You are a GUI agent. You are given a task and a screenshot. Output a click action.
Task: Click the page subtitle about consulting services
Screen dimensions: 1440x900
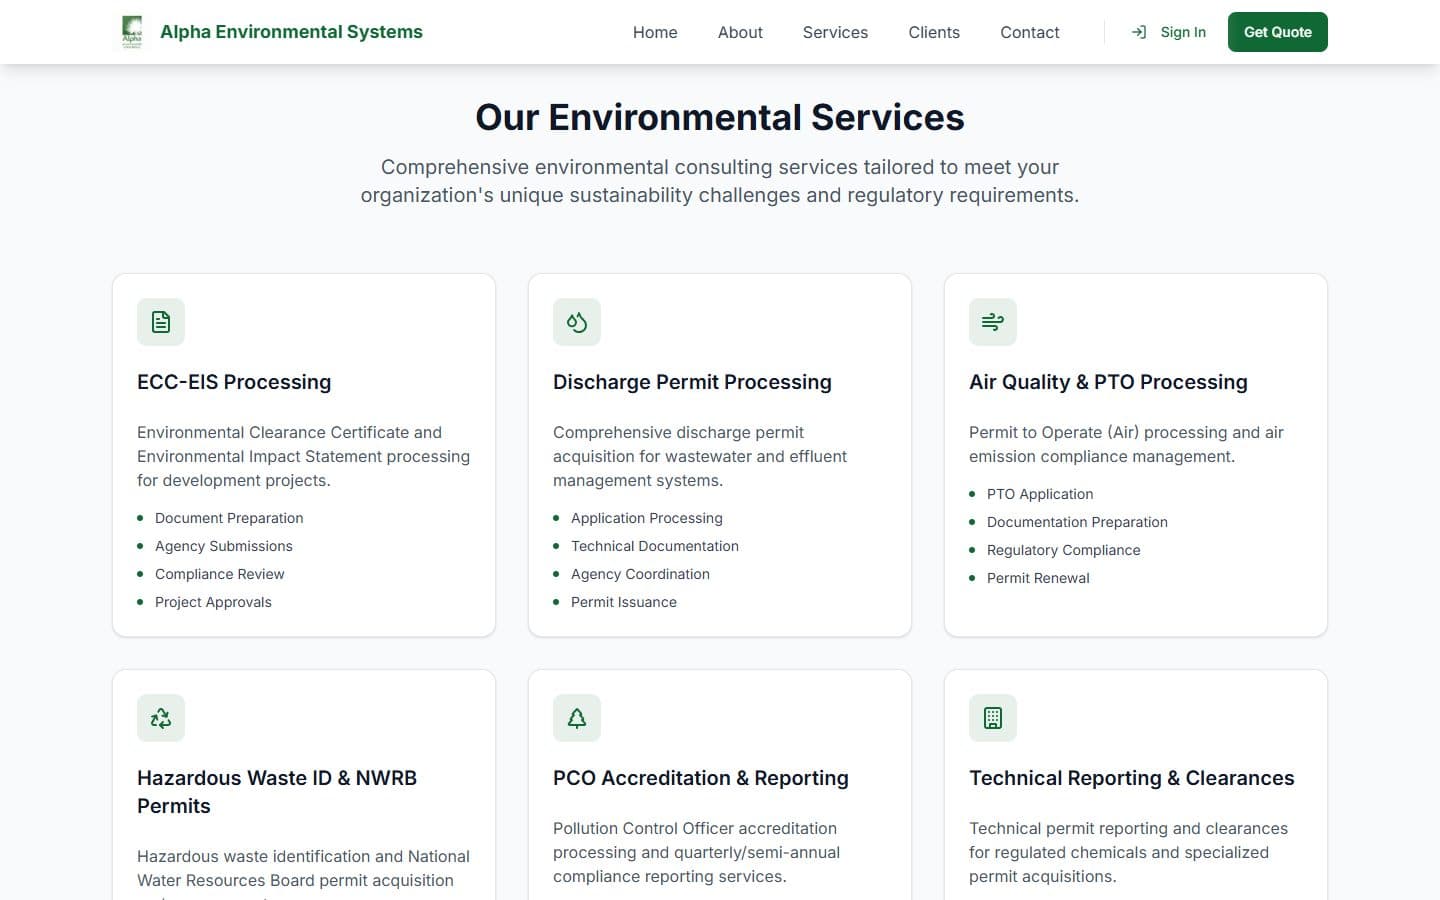pos(720,181)
